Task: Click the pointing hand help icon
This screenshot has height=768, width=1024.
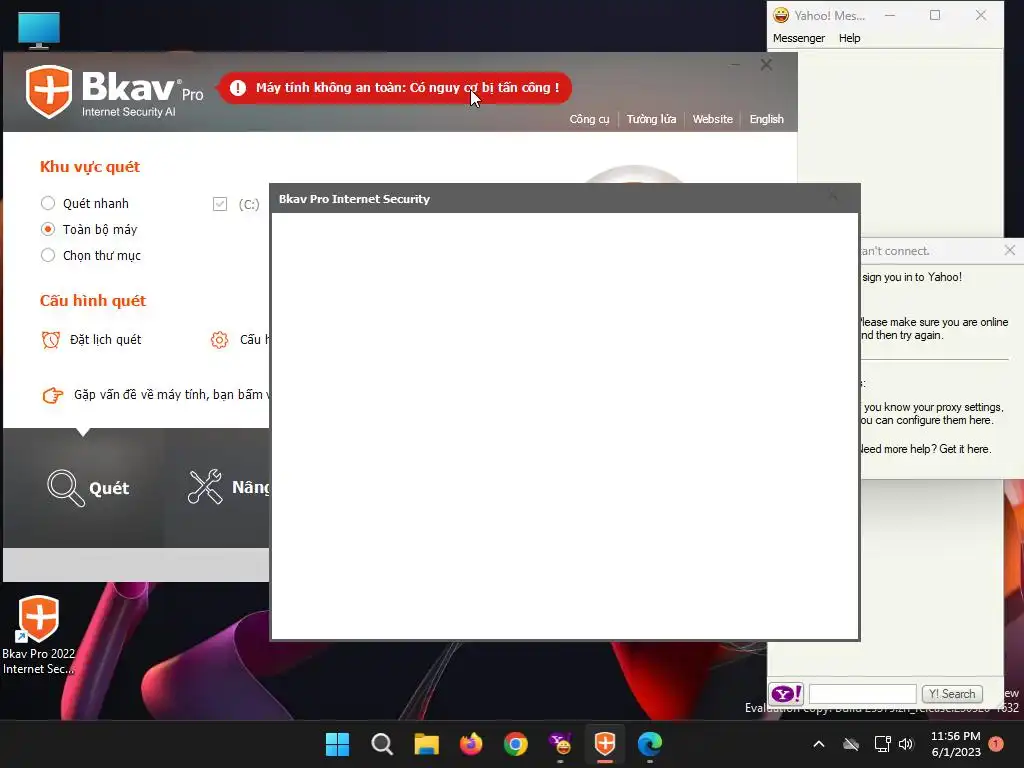Action: point(53,395)
